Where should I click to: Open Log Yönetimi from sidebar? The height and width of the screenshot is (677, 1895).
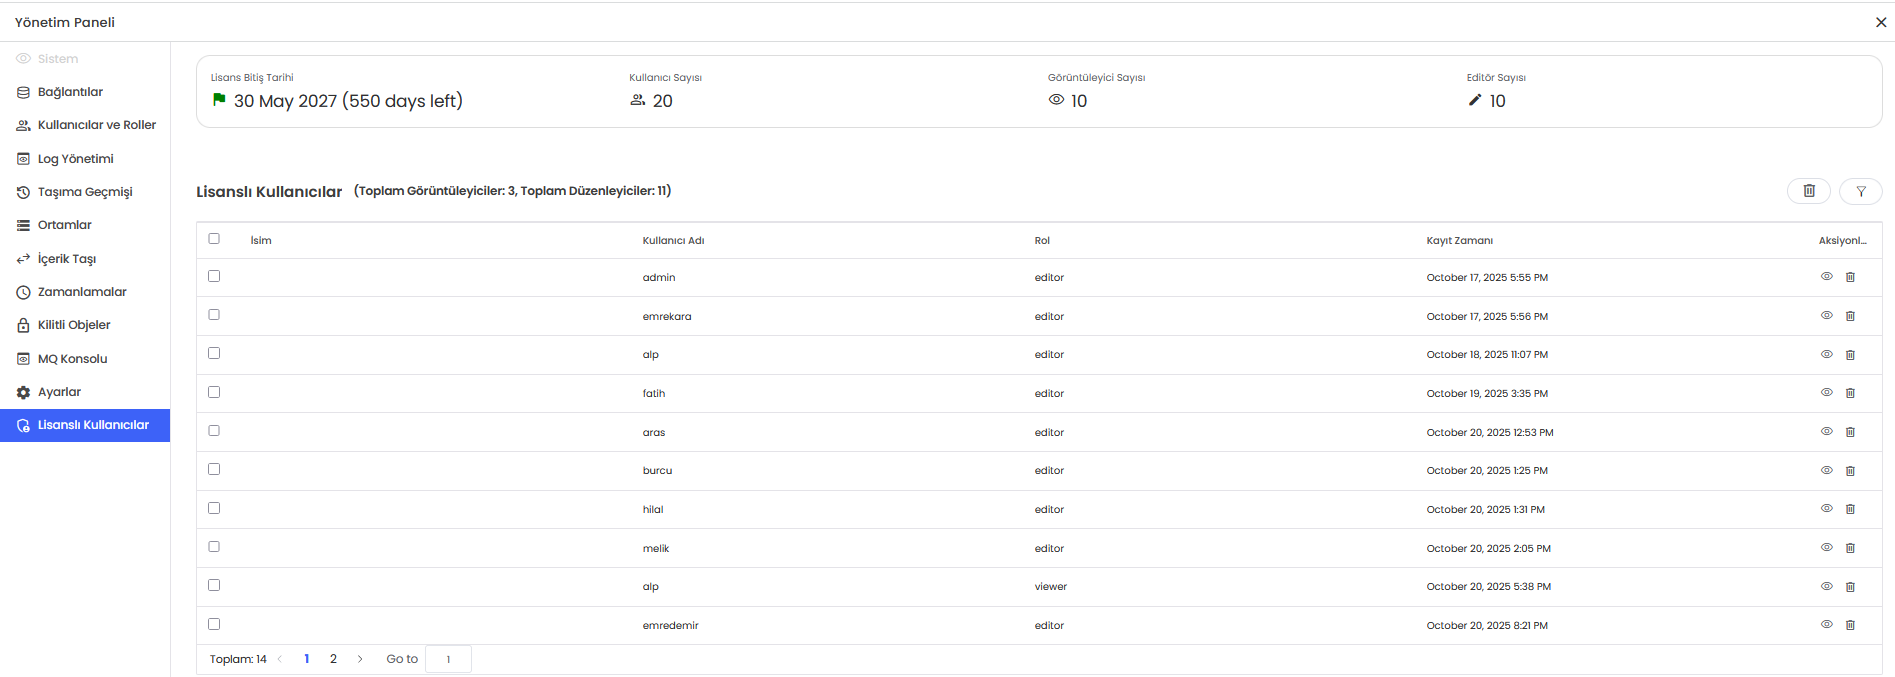point(75,159)
